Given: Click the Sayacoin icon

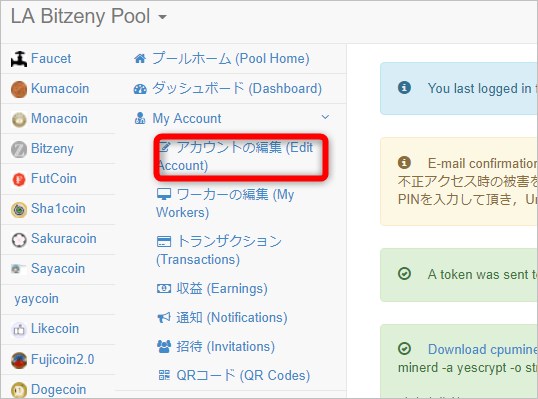Looking at the screenshot, I should point(18,269).
